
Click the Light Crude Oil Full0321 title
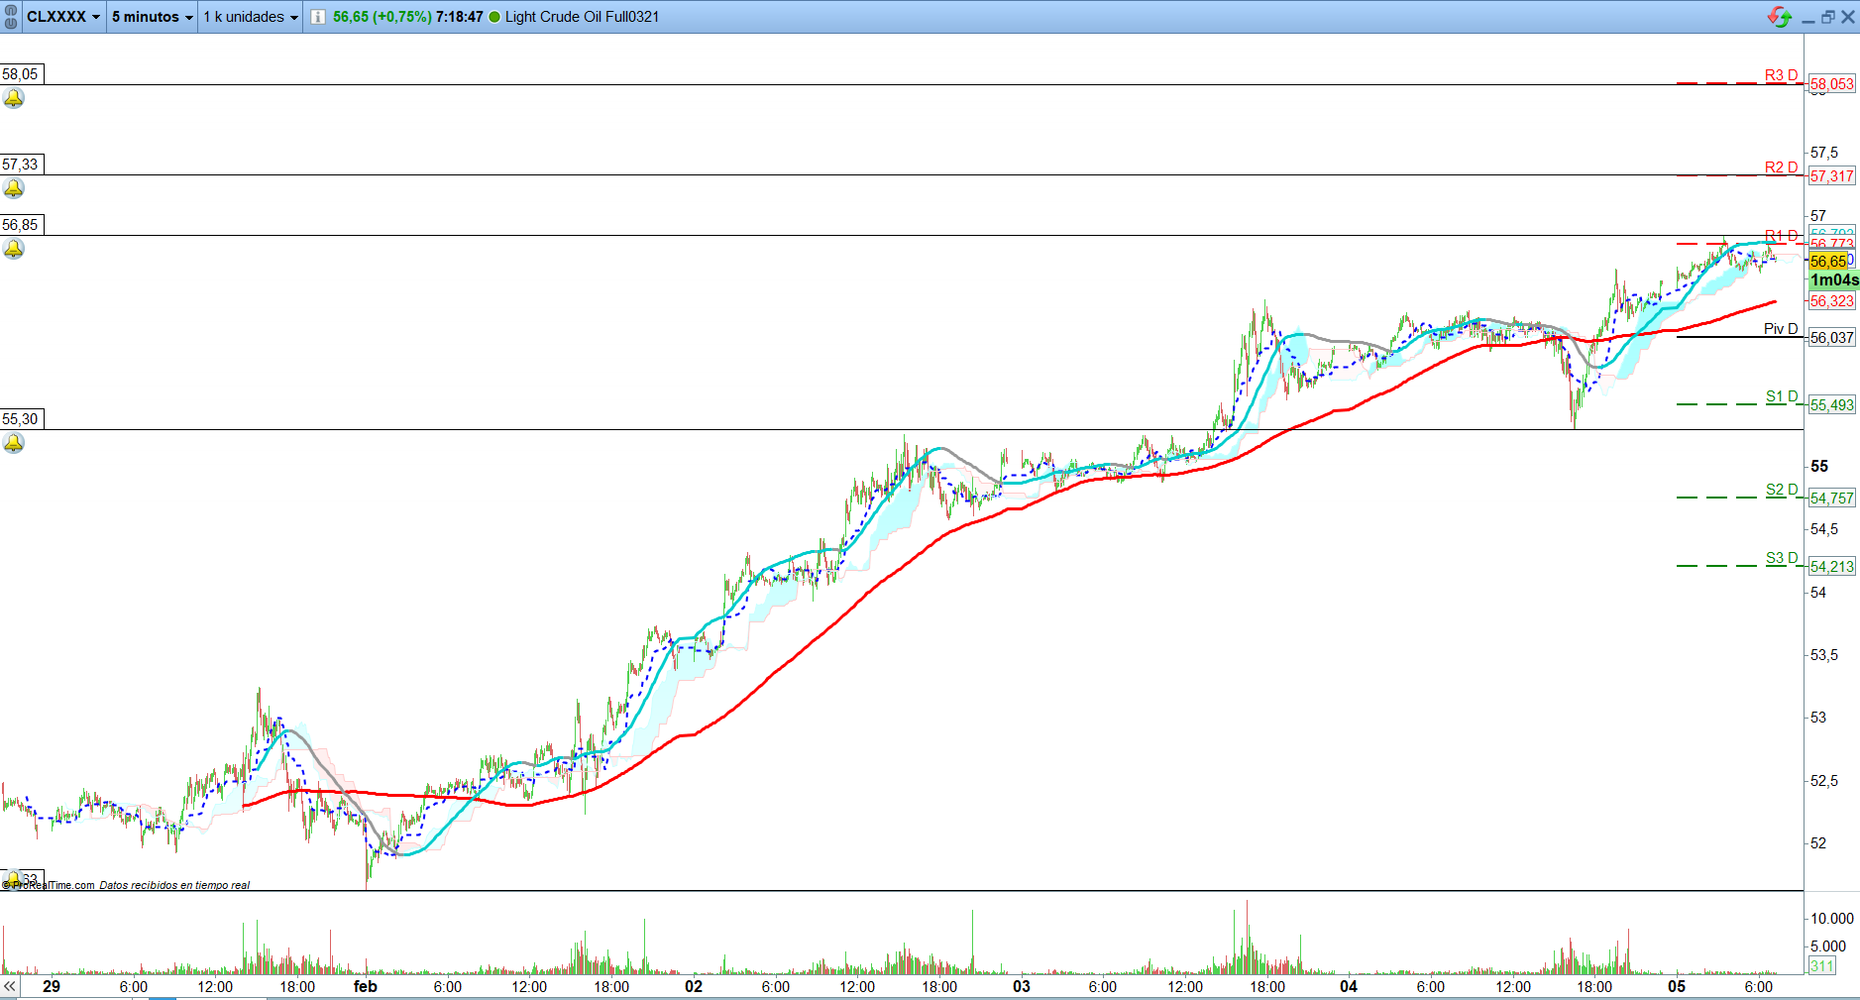click(x=582, y=17)
